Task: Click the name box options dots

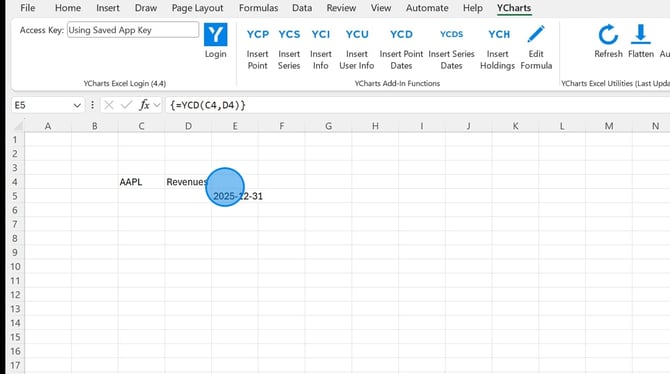Action: 92,105
